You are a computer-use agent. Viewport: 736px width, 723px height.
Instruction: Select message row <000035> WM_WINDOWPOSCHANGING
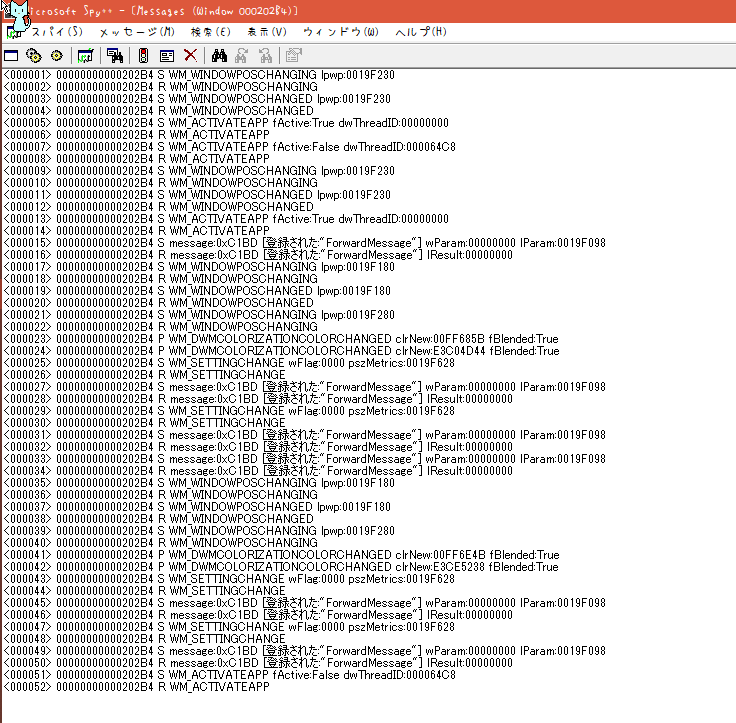click(199, 483)
